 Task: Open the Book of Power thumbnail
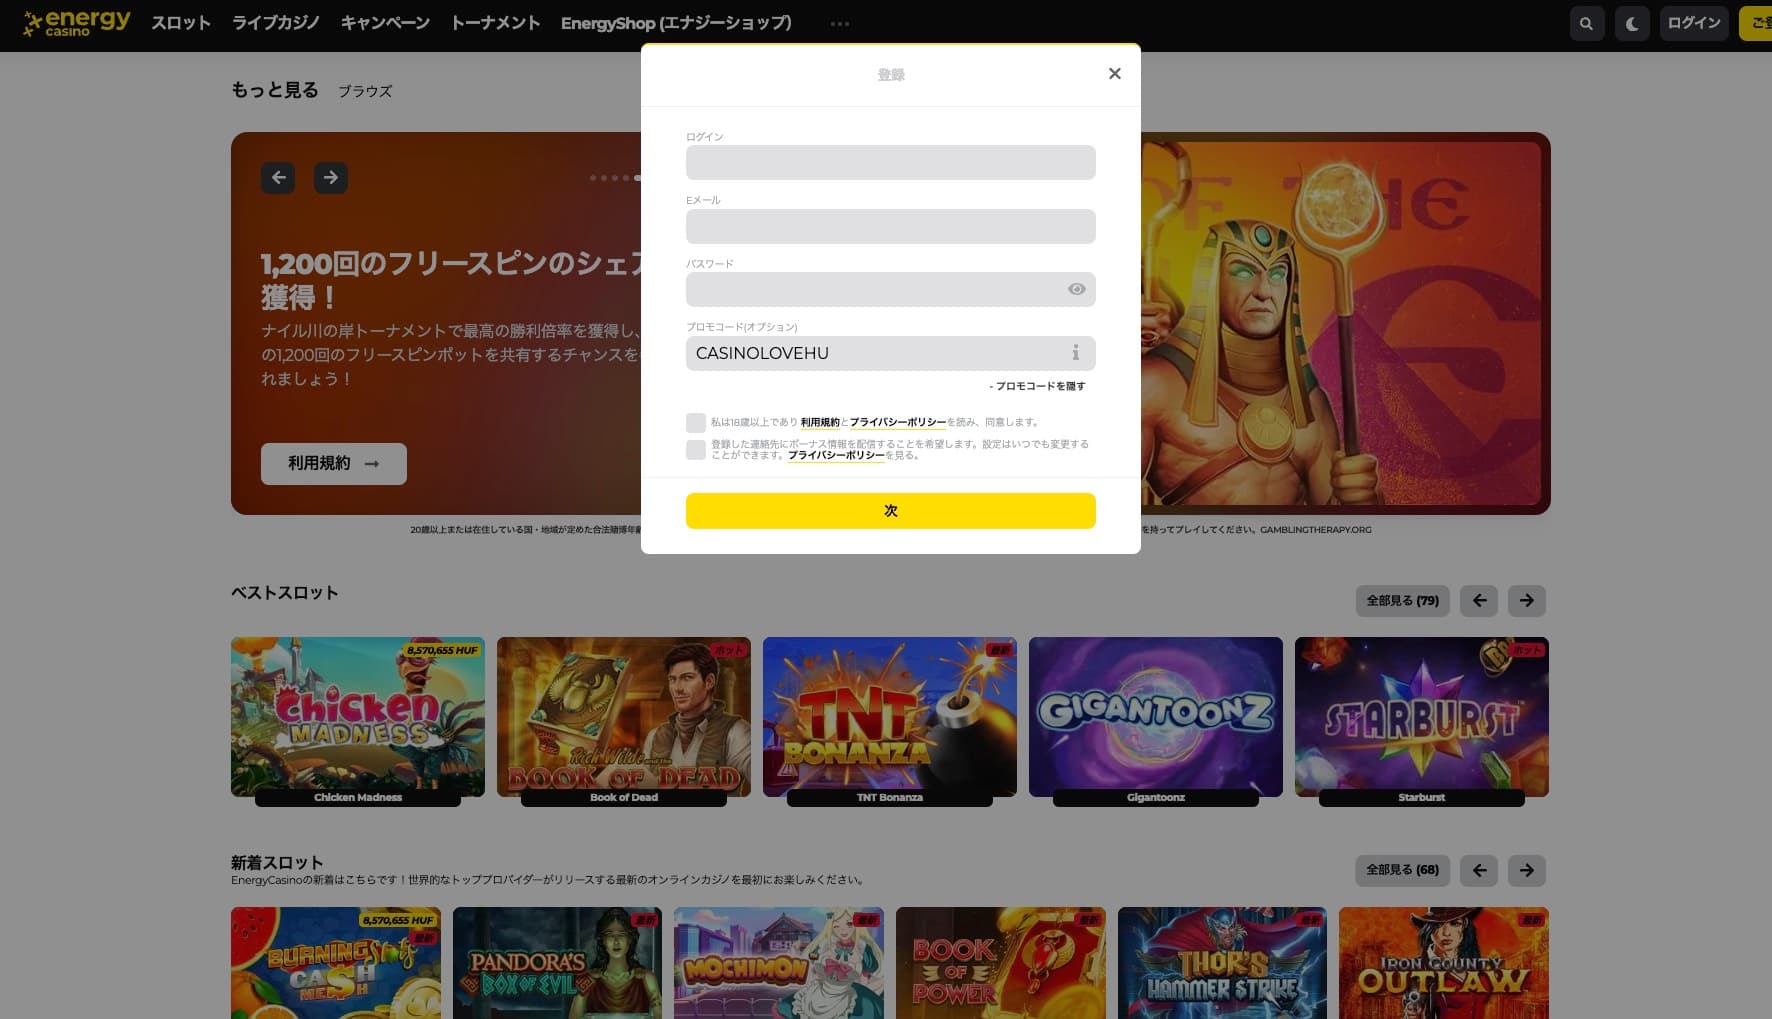tap(1001, 963)
